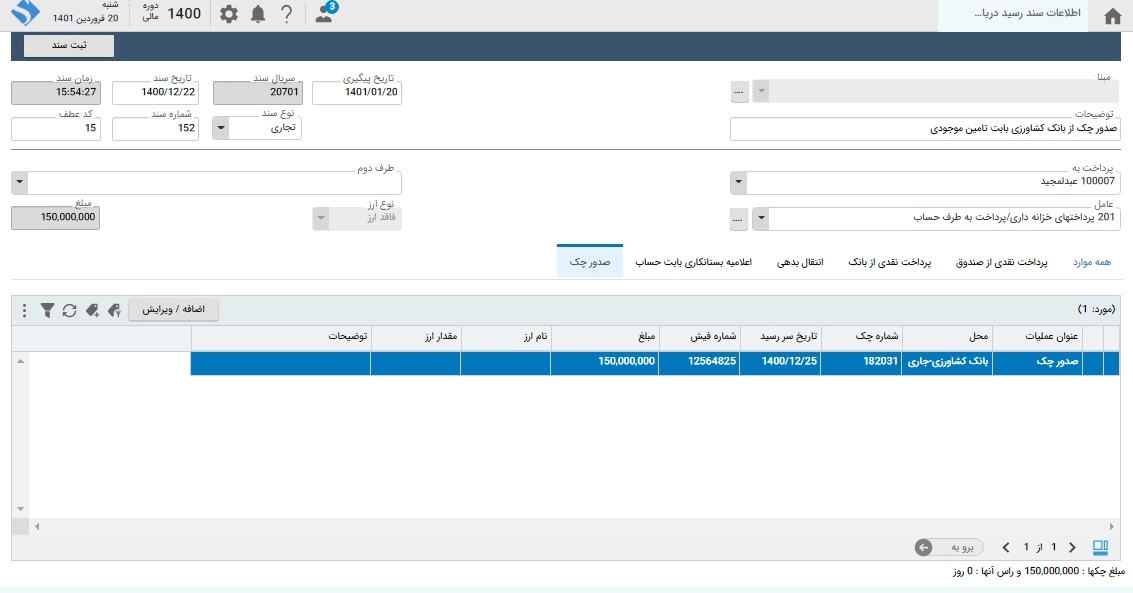Click the ellipsis button next to عامل field
Screen dimensions: 1133x593
(x=739, y=218)
